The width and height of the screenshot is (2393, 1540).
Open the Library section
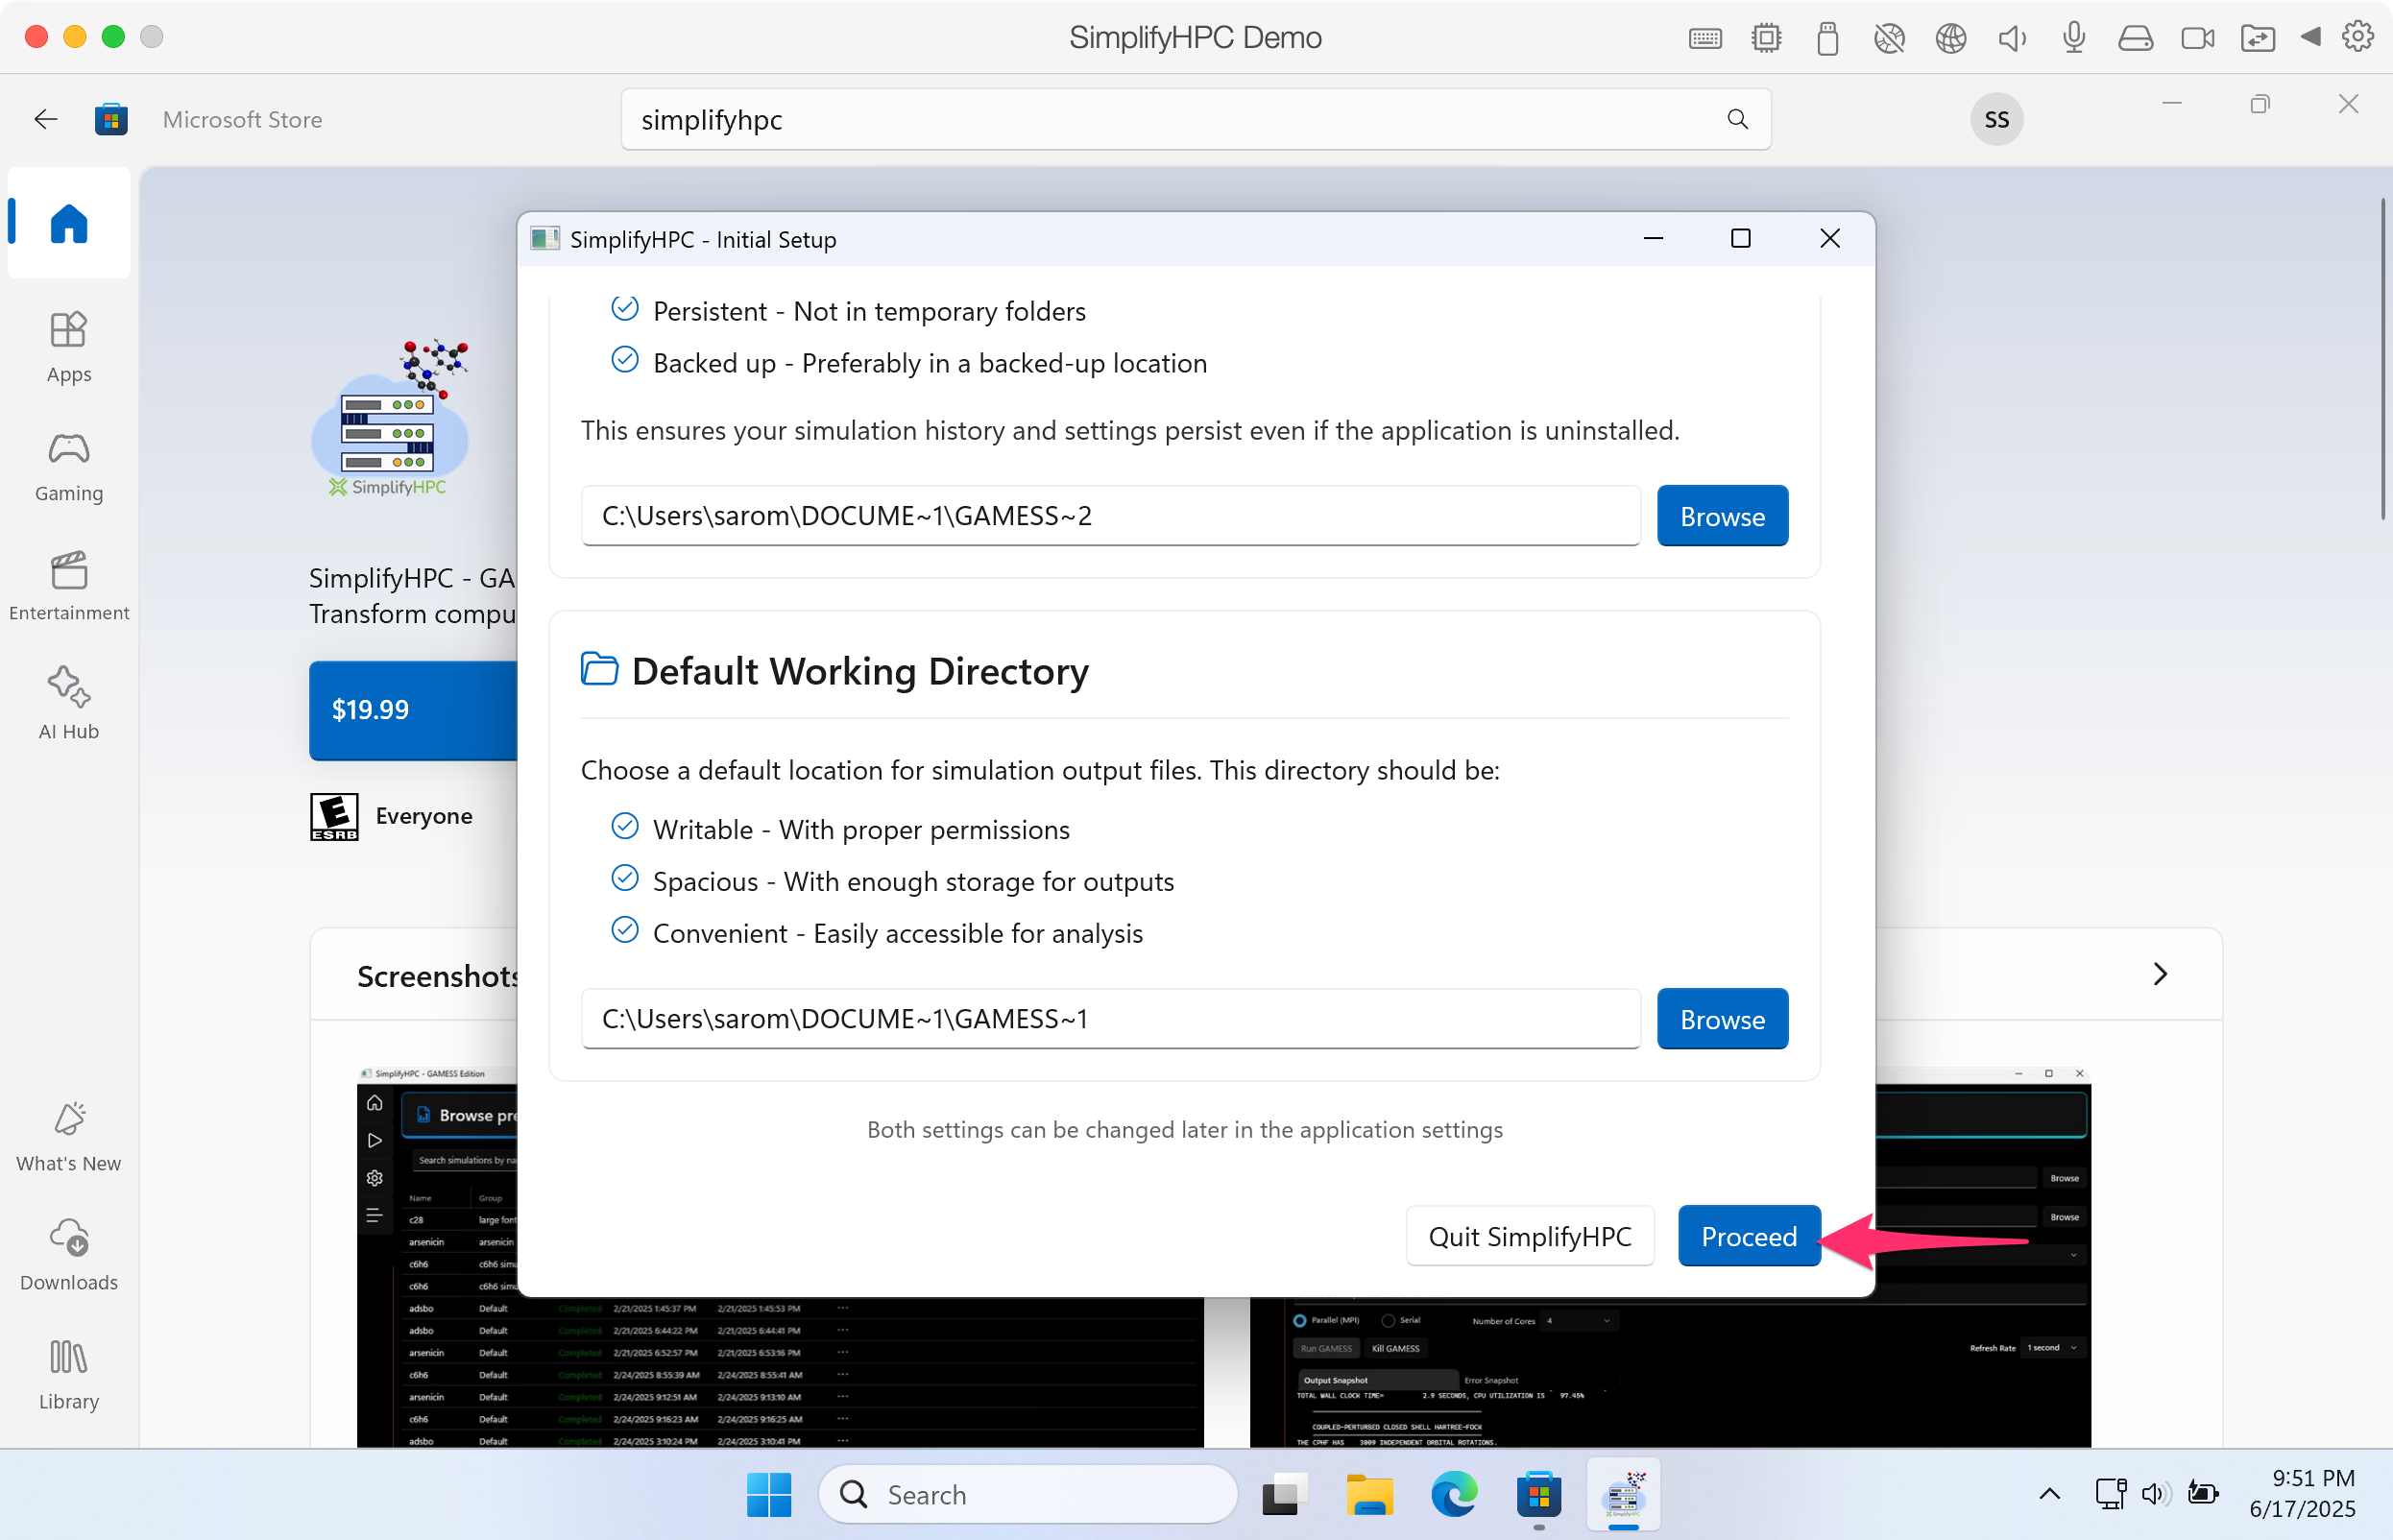click(x=68, y=1373)
